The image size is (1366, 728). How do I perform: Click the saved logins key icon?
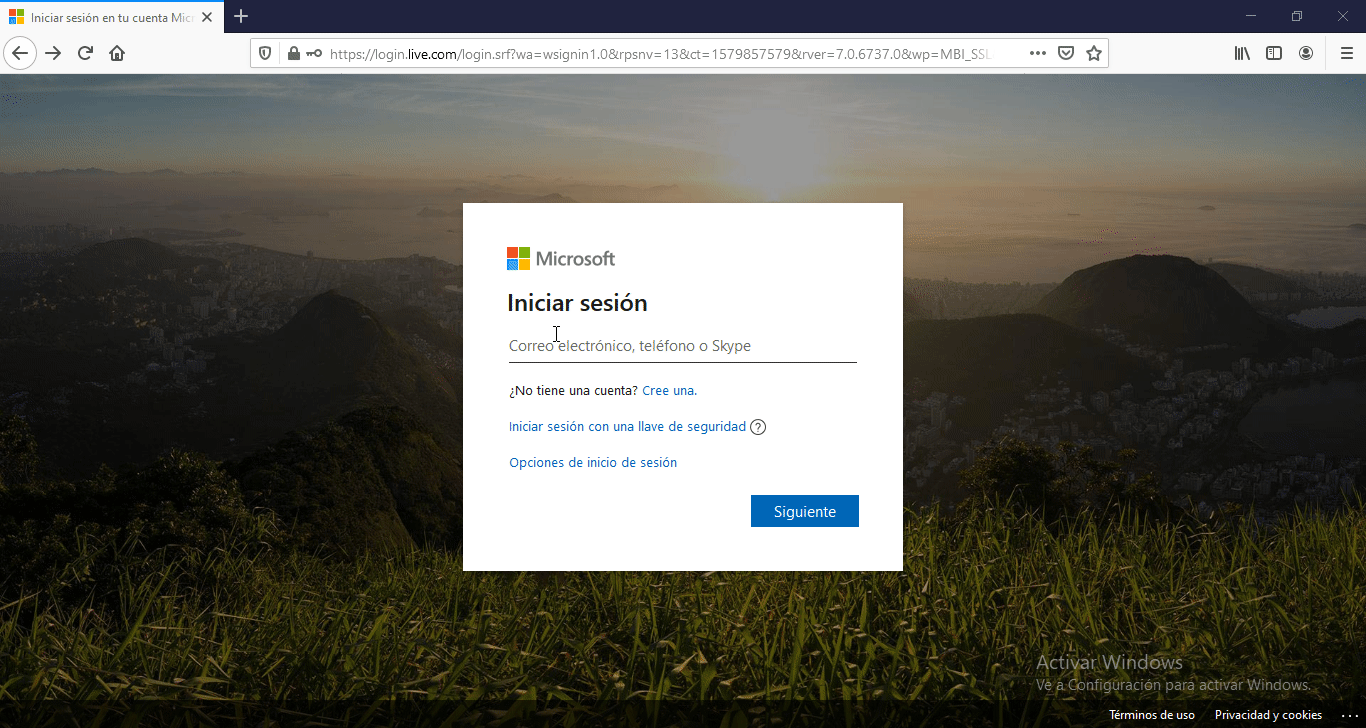314,53
